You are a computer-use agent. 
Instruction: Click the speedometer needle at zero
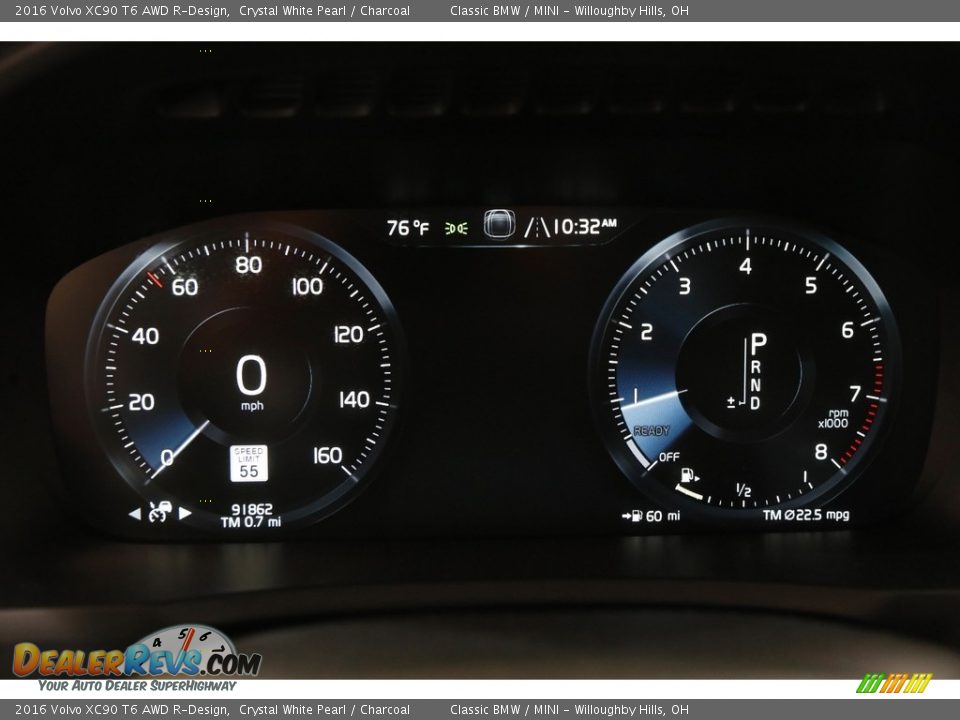[x=180, y=449]
